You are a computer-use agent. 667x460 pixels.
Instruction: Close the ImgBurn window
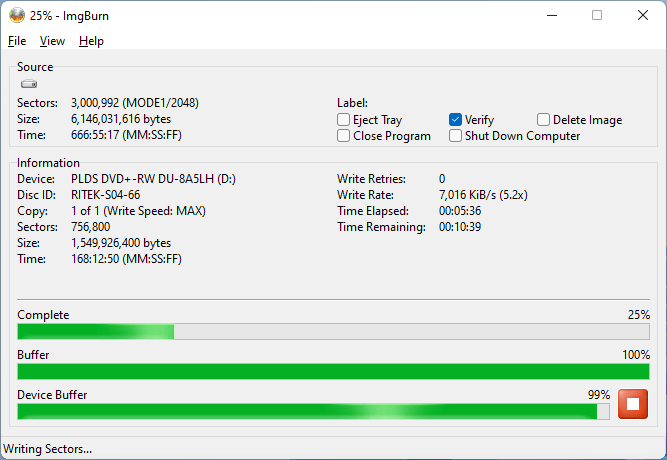(x=643, y=15)
